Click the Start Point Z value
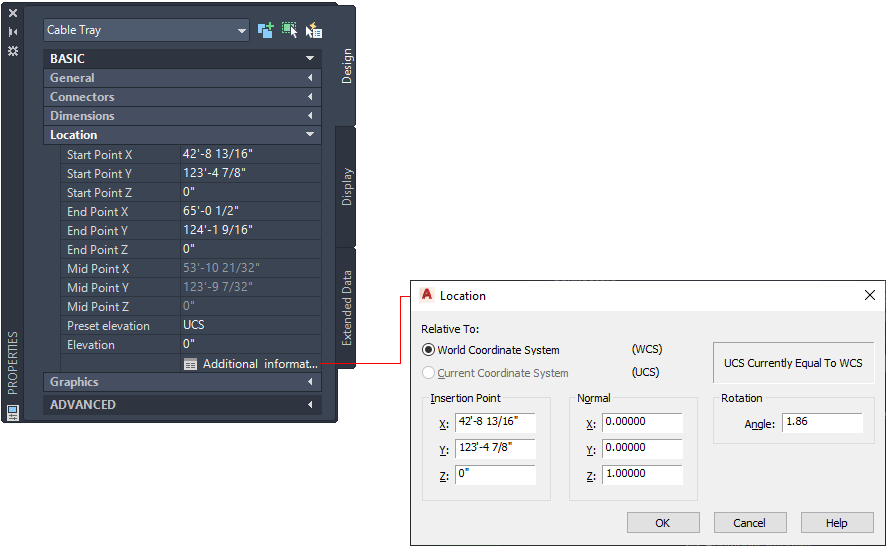 [x=250, y=192]
